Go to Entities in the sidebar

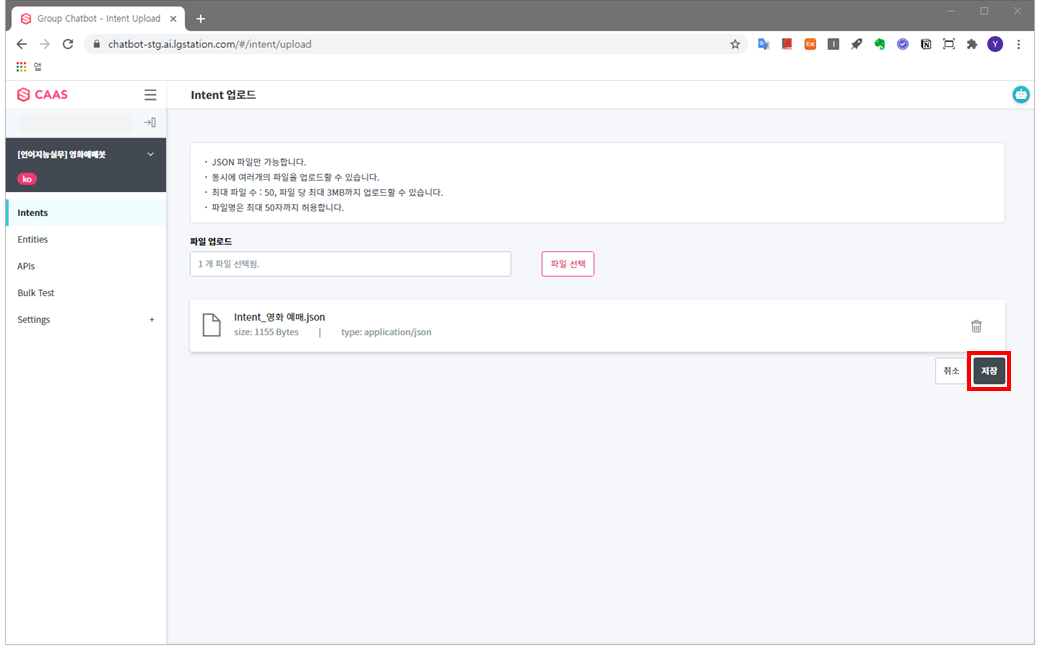pos(33,240)
